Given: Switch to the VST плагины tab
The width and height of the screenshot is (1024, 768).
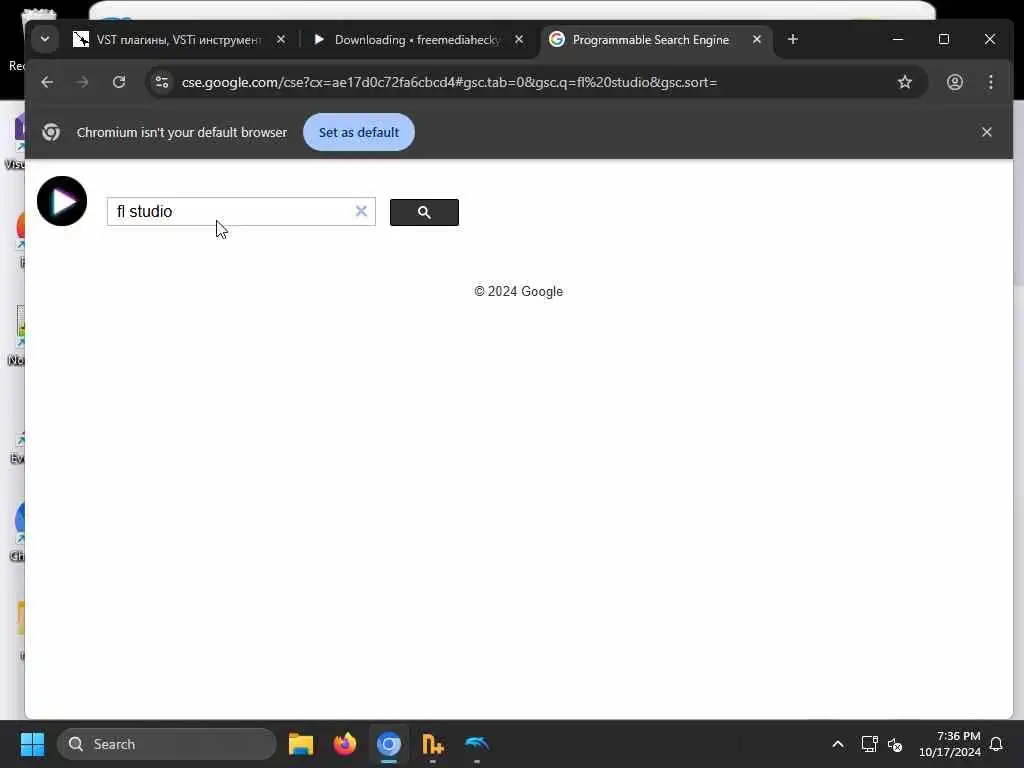Looking at the screenshot, I should (x=179, y=40).
